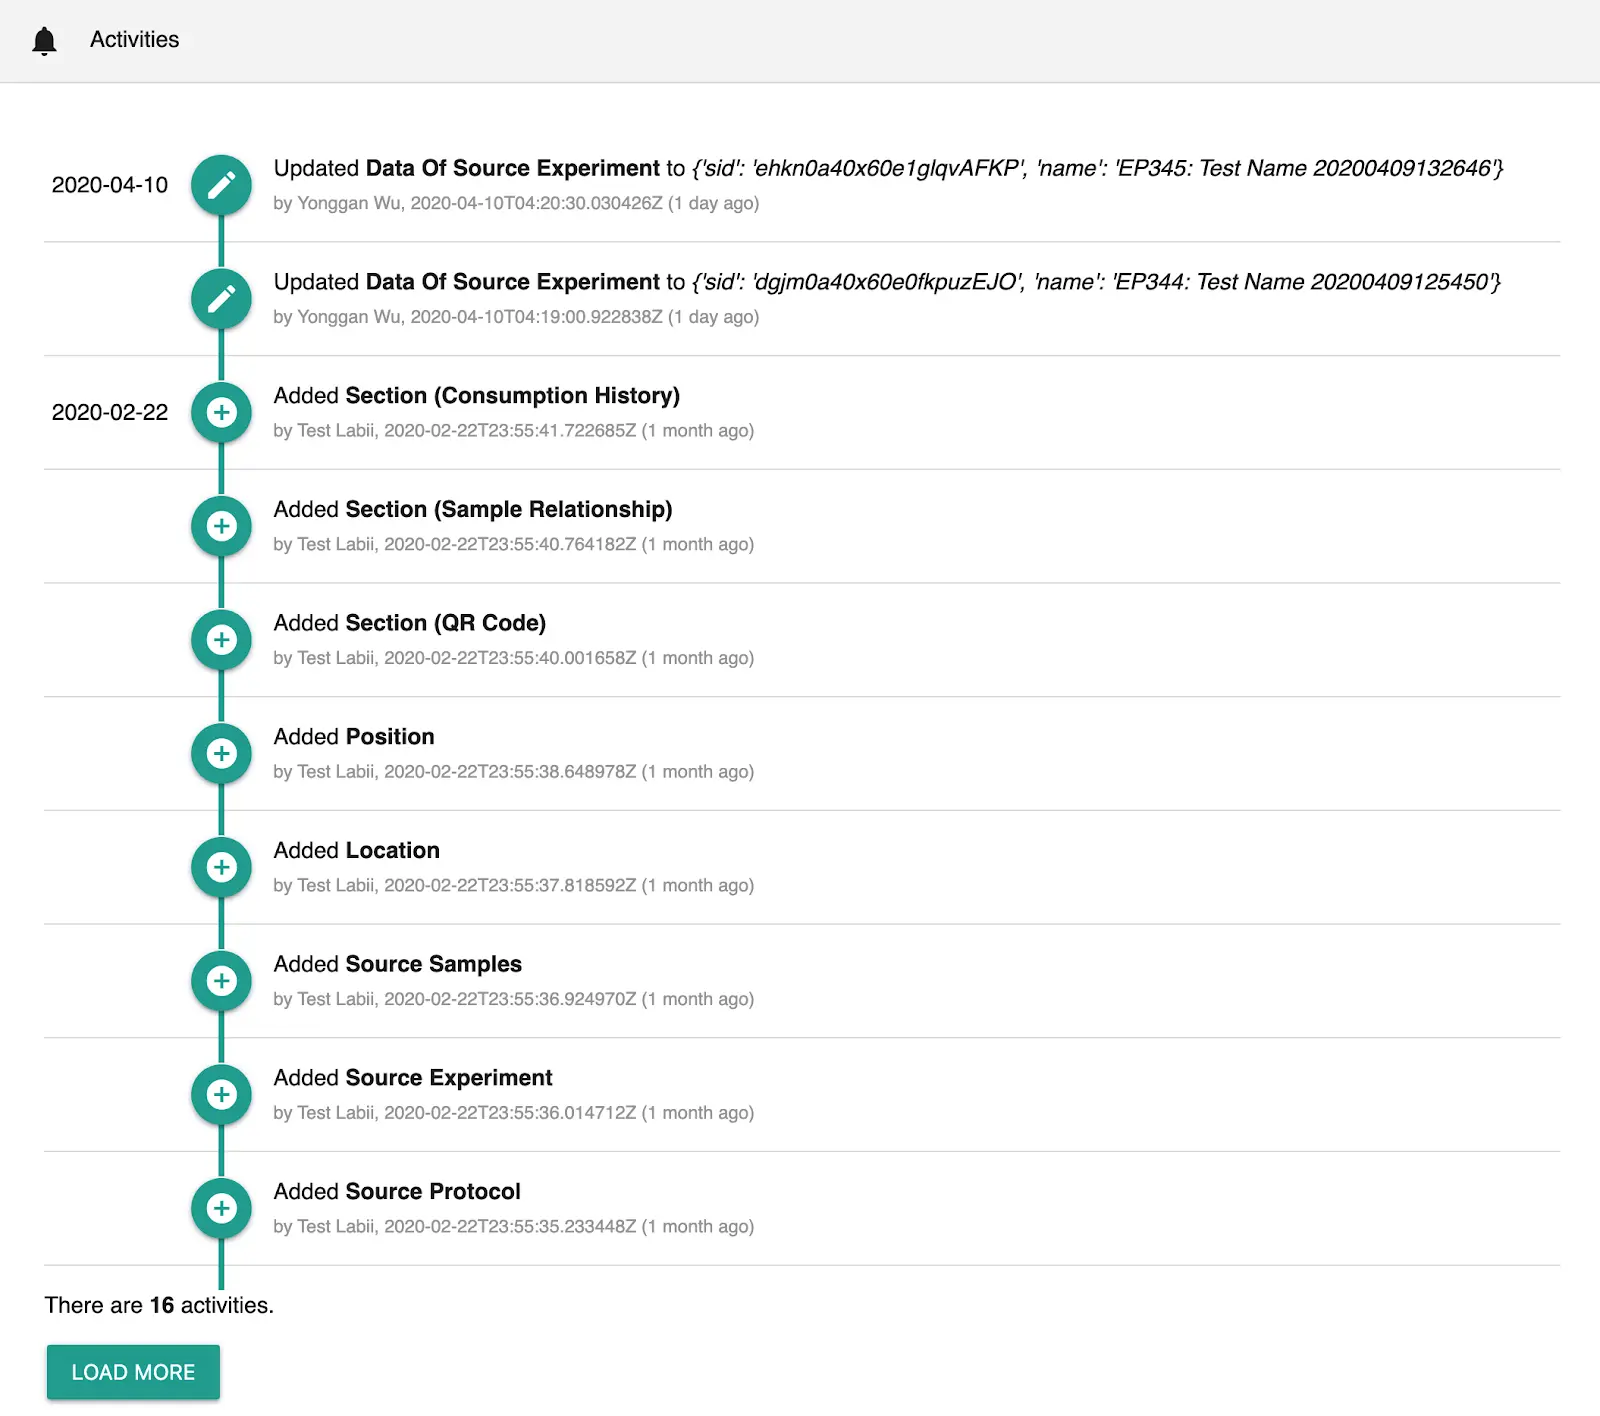This screenshot has height=1416, width=1600.
Task: Click plus icon beside Sample Relationship section
Action: (x=221, y=526)
